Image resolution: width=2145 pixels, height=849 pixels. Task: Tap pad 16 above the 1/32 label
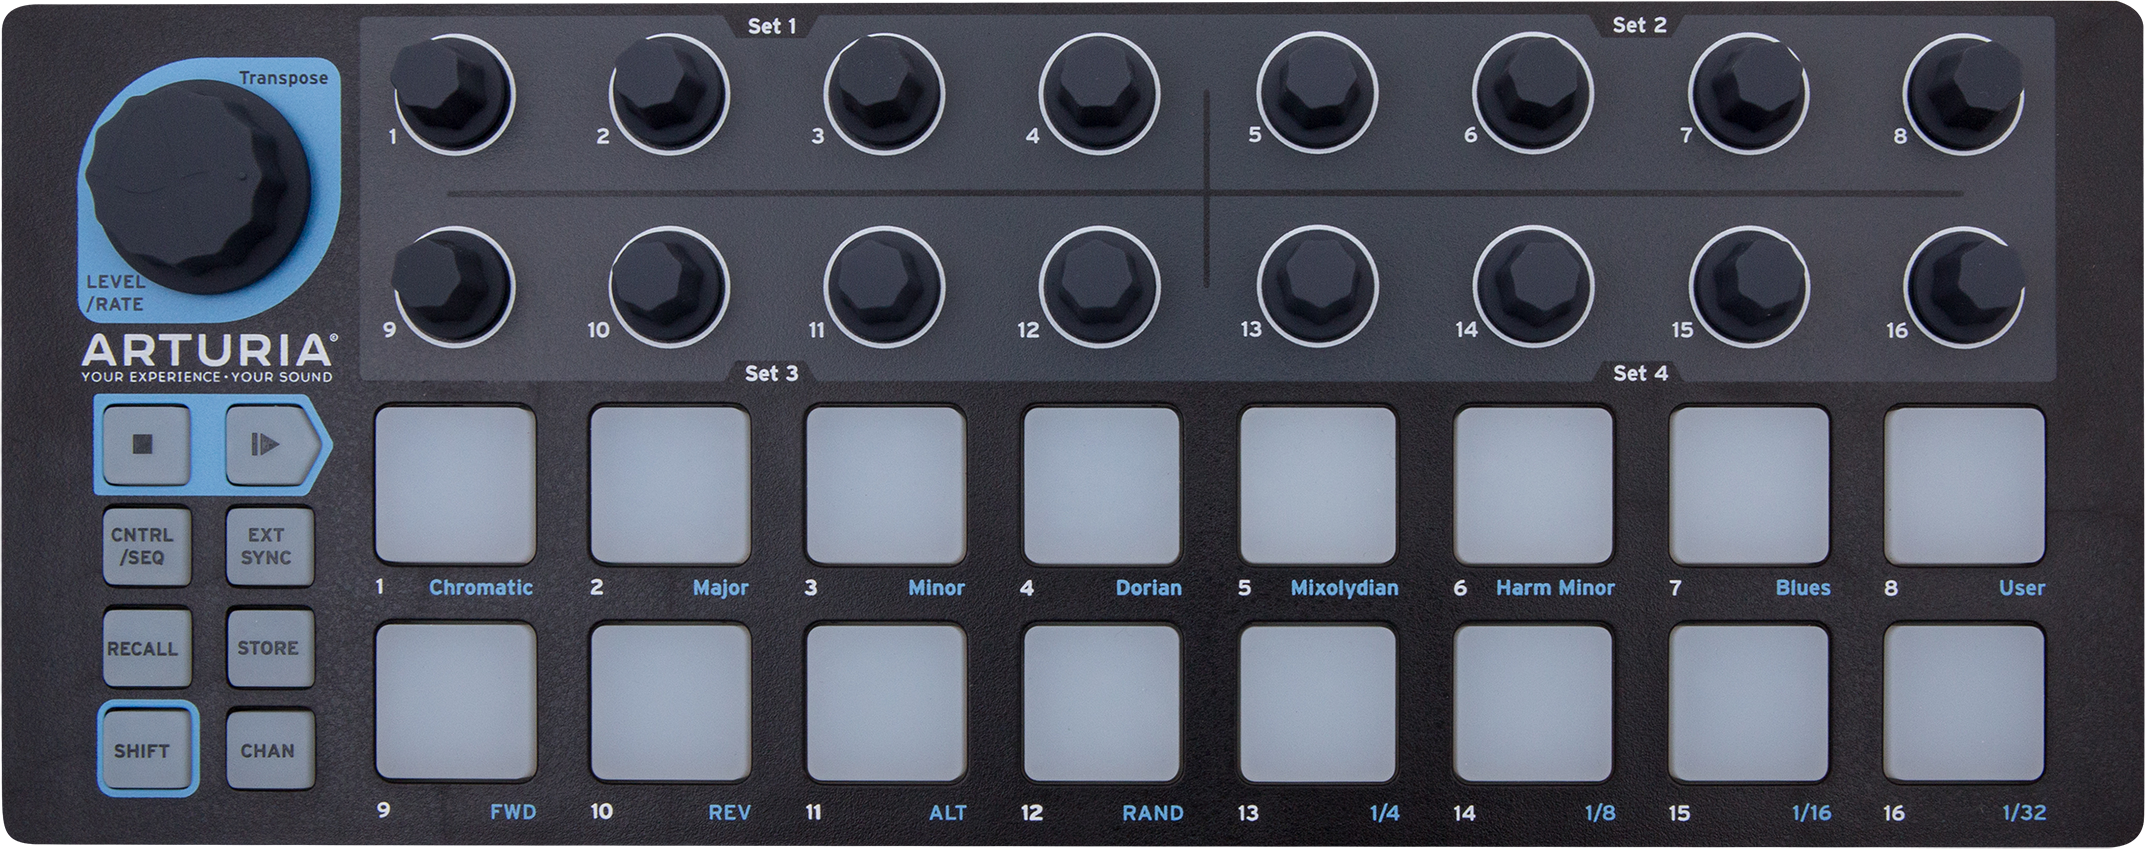pyautogui.click(x=1965, y=703)
